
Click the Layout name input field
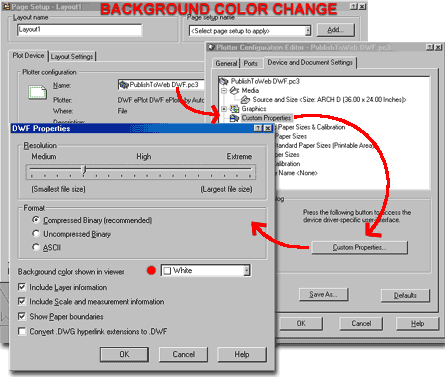(x=80, y=30)
